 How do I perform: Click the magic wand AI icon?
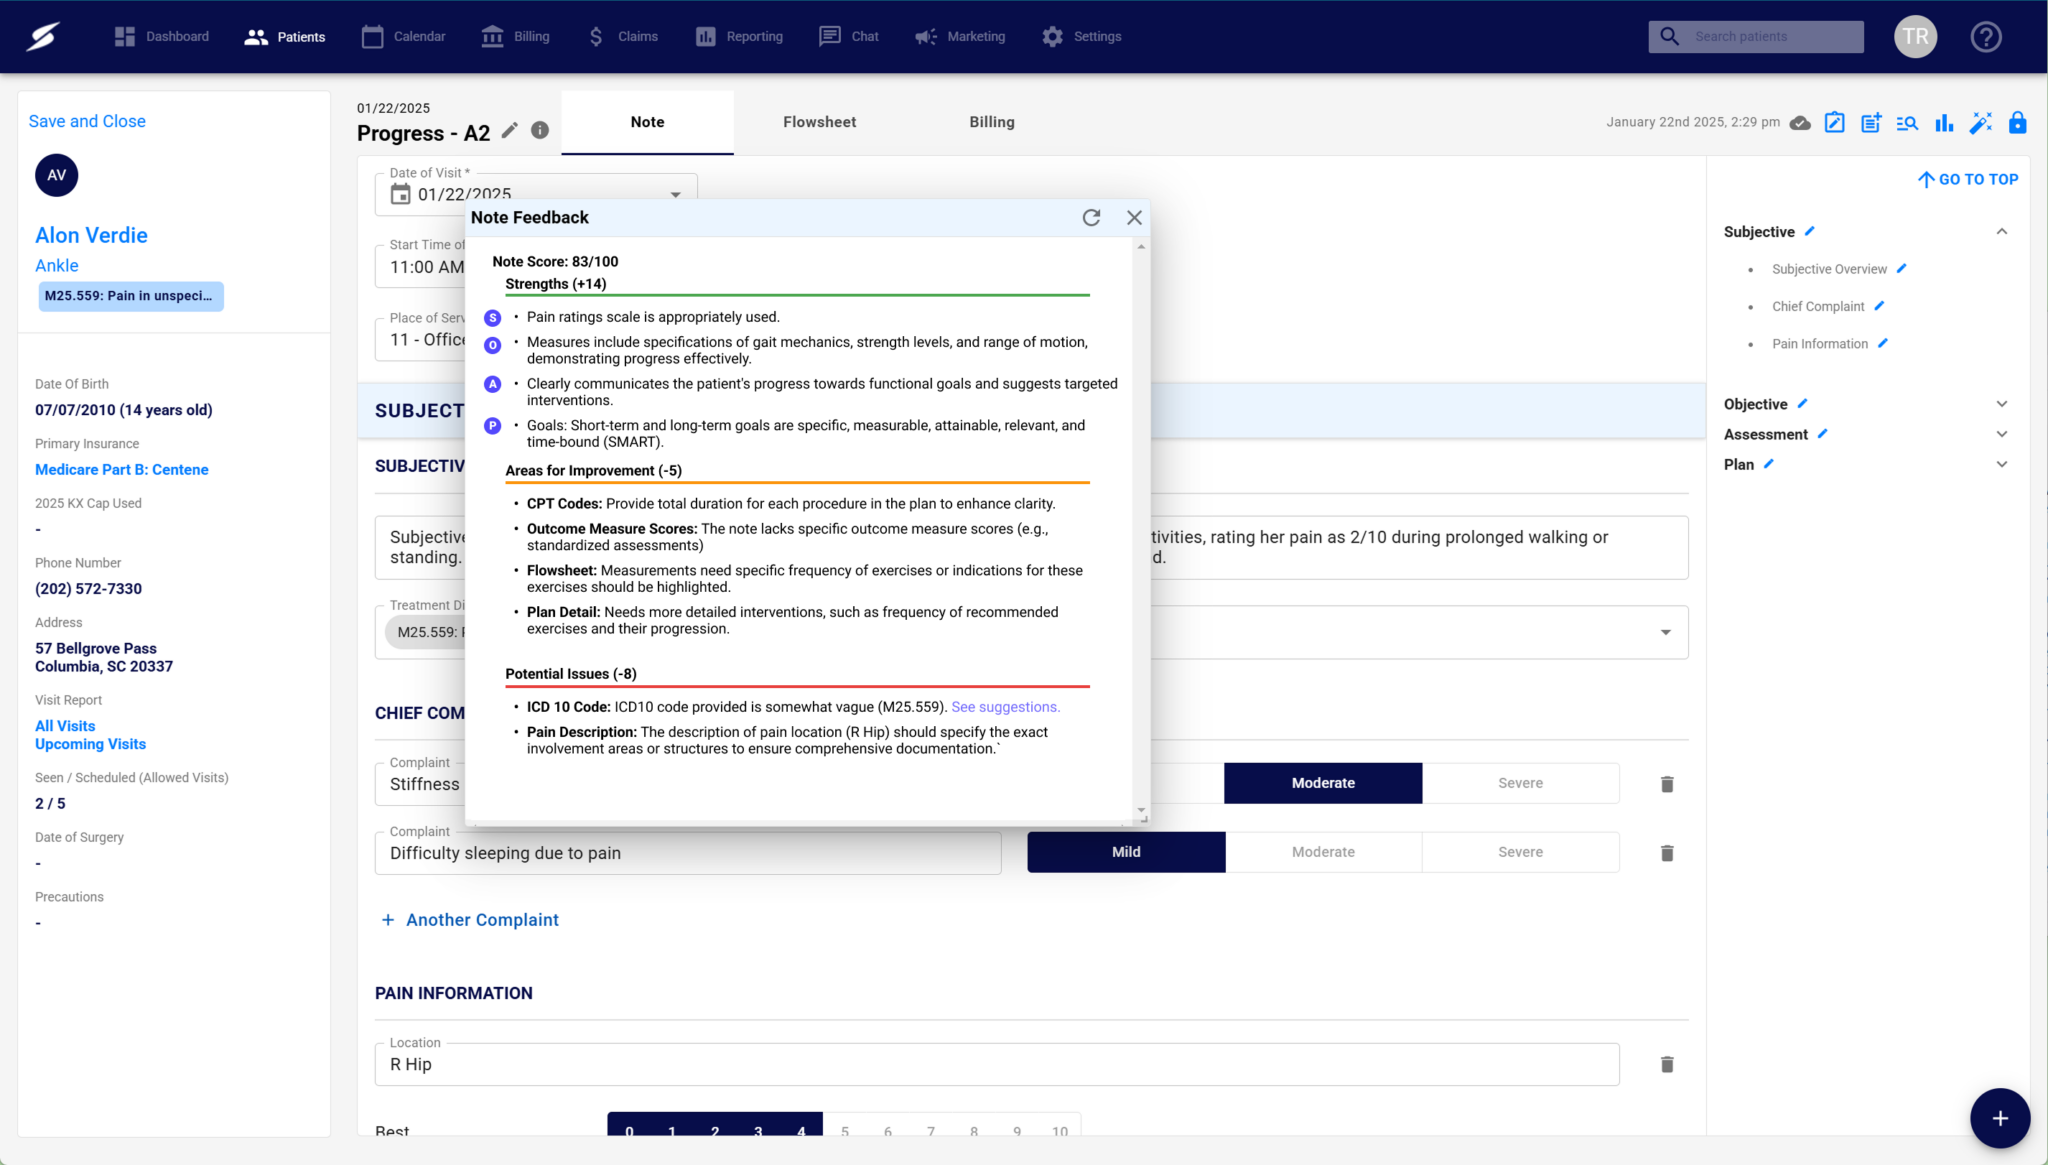click(1980, 123)
